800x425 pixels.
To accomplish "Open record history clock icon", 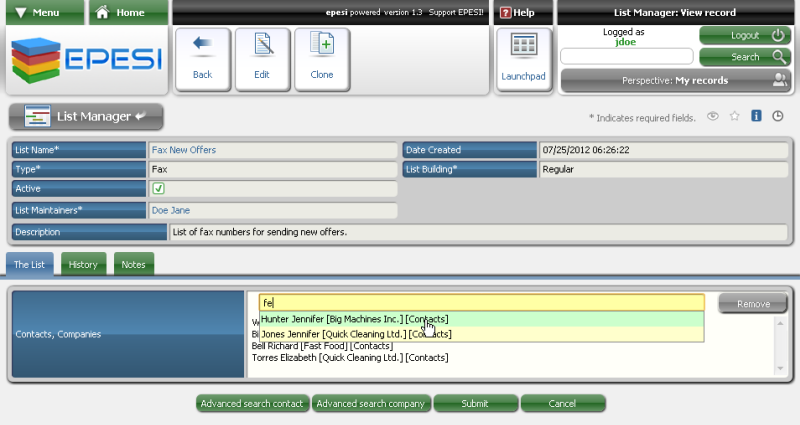I will click(778, 116).
